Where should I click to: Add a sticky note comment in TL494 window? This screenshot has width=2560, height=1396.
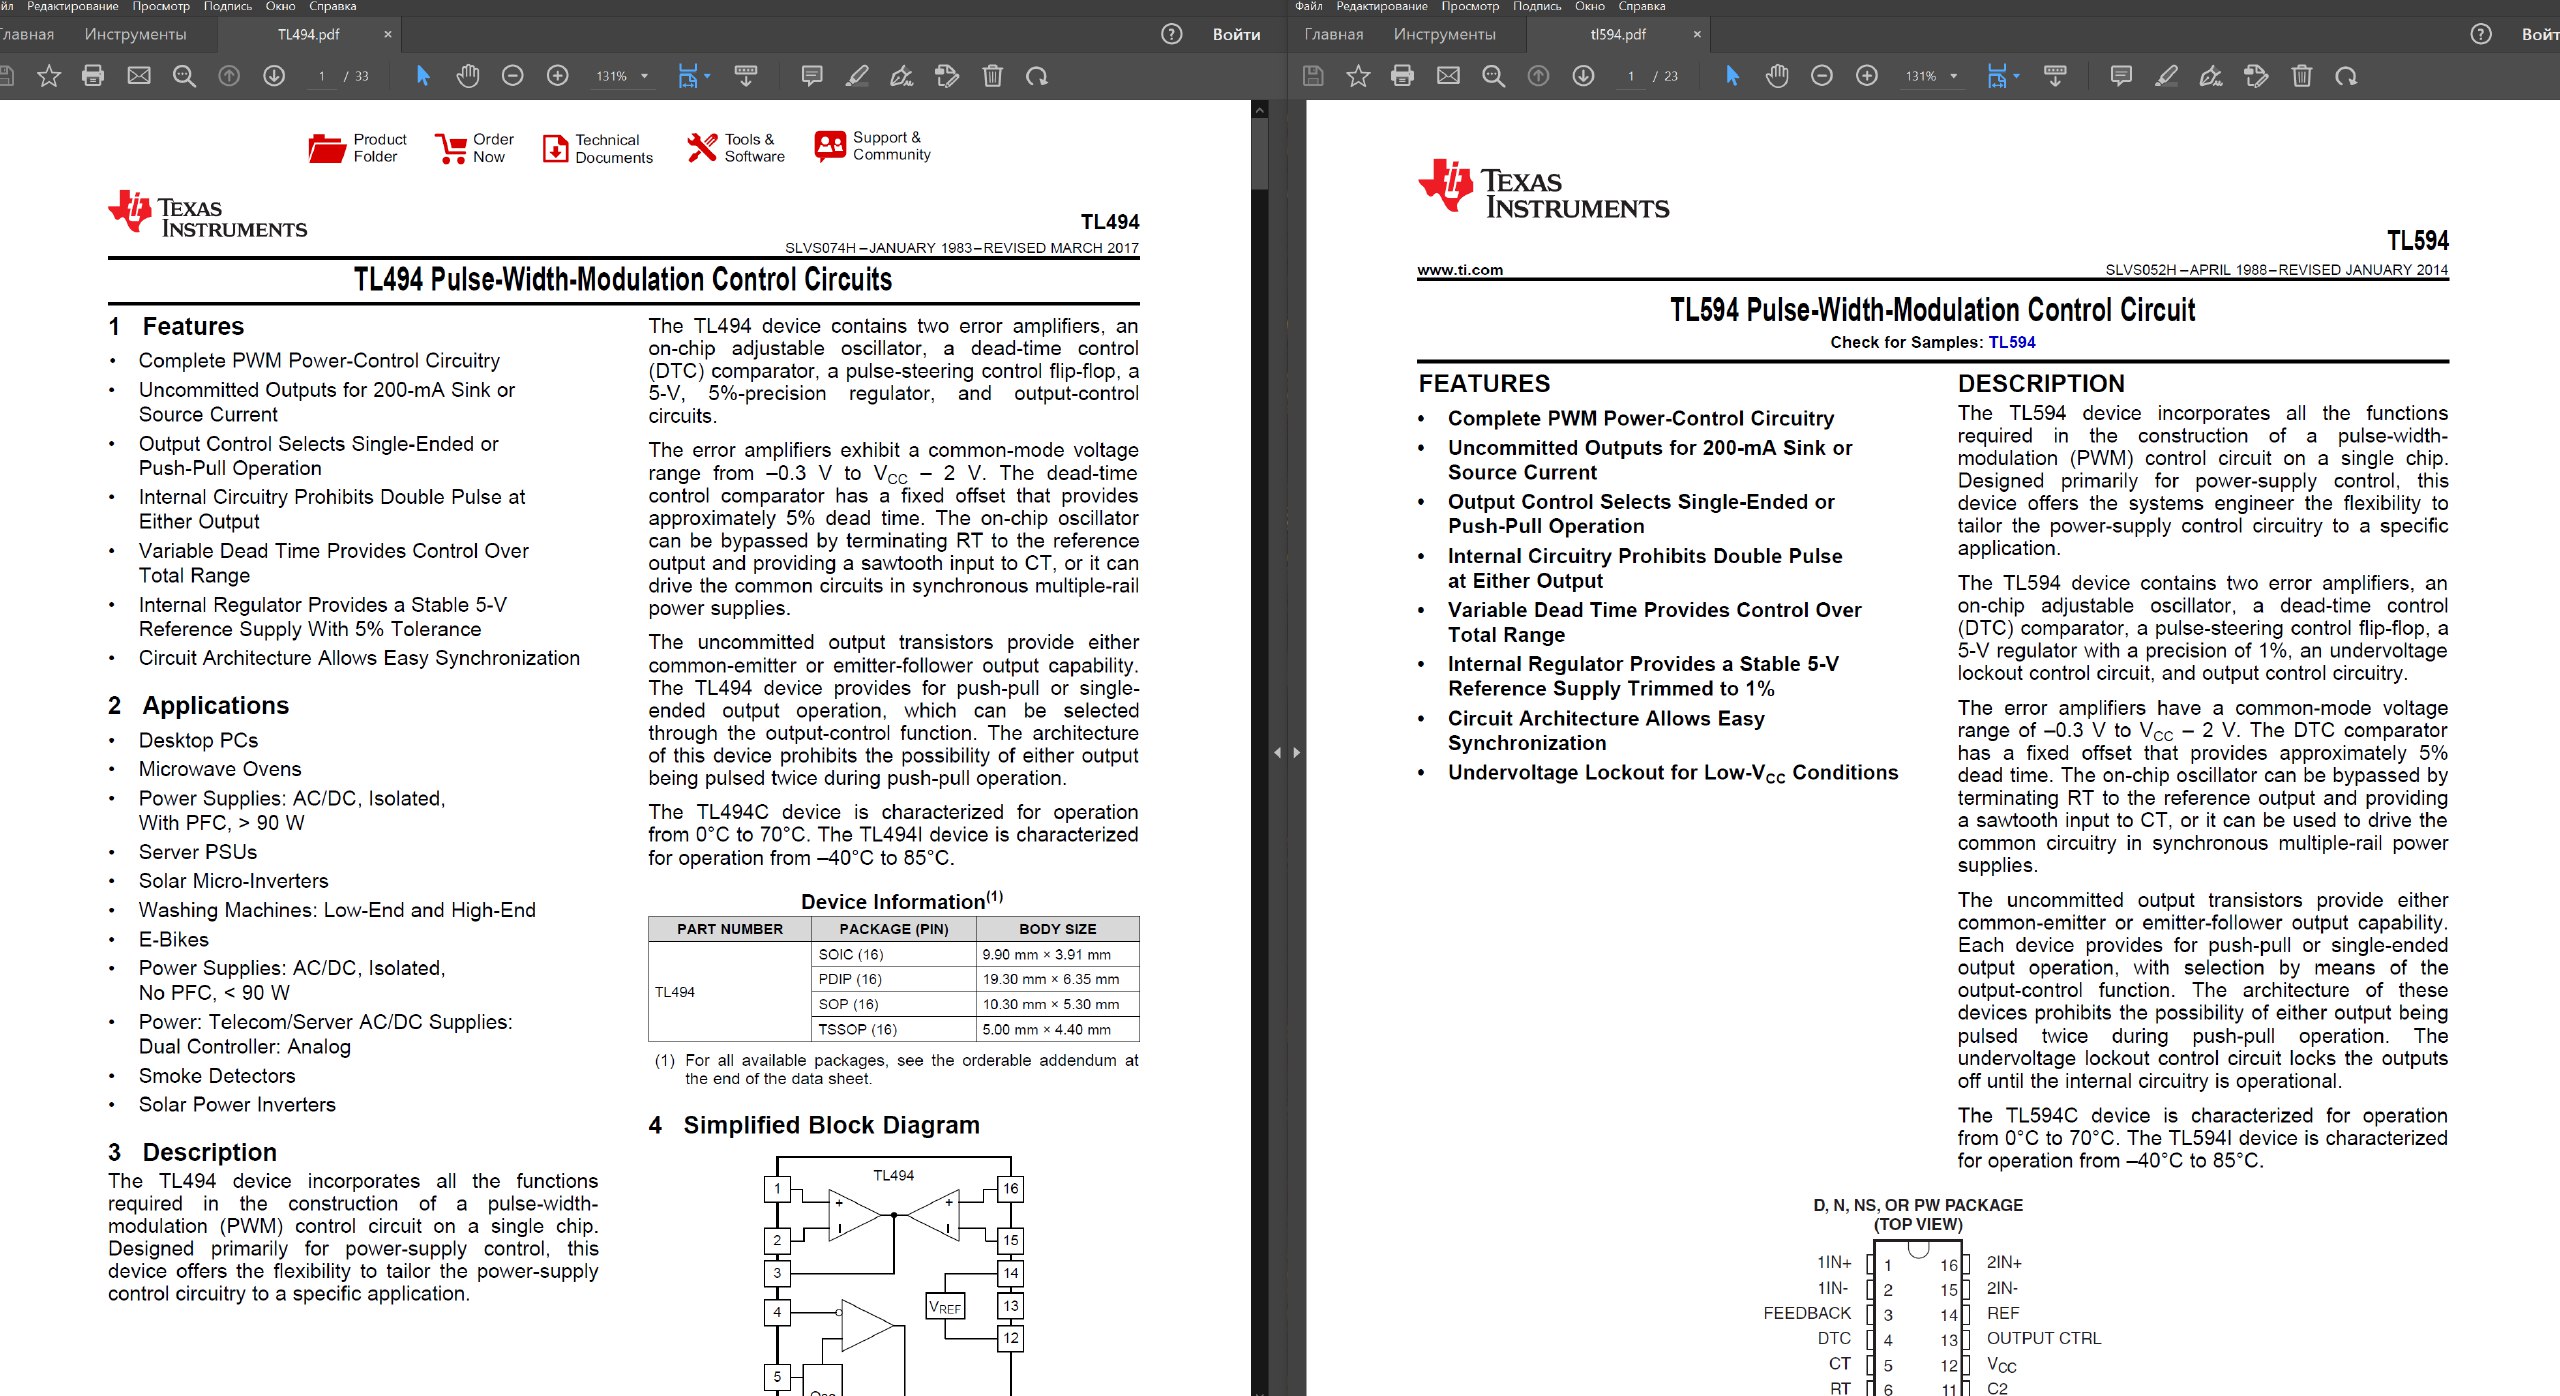coord(812,76)
